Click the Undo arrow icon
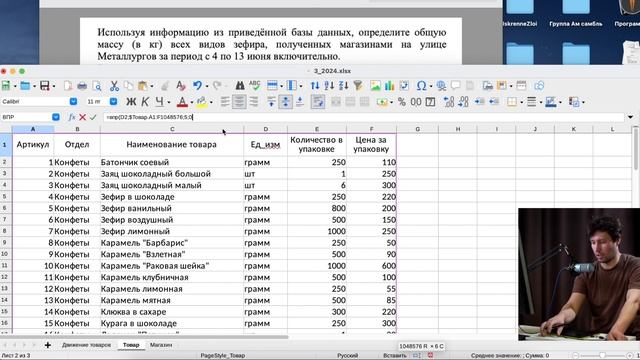The height and width of the screenshot is (360, 640). (x=197, y=86)
